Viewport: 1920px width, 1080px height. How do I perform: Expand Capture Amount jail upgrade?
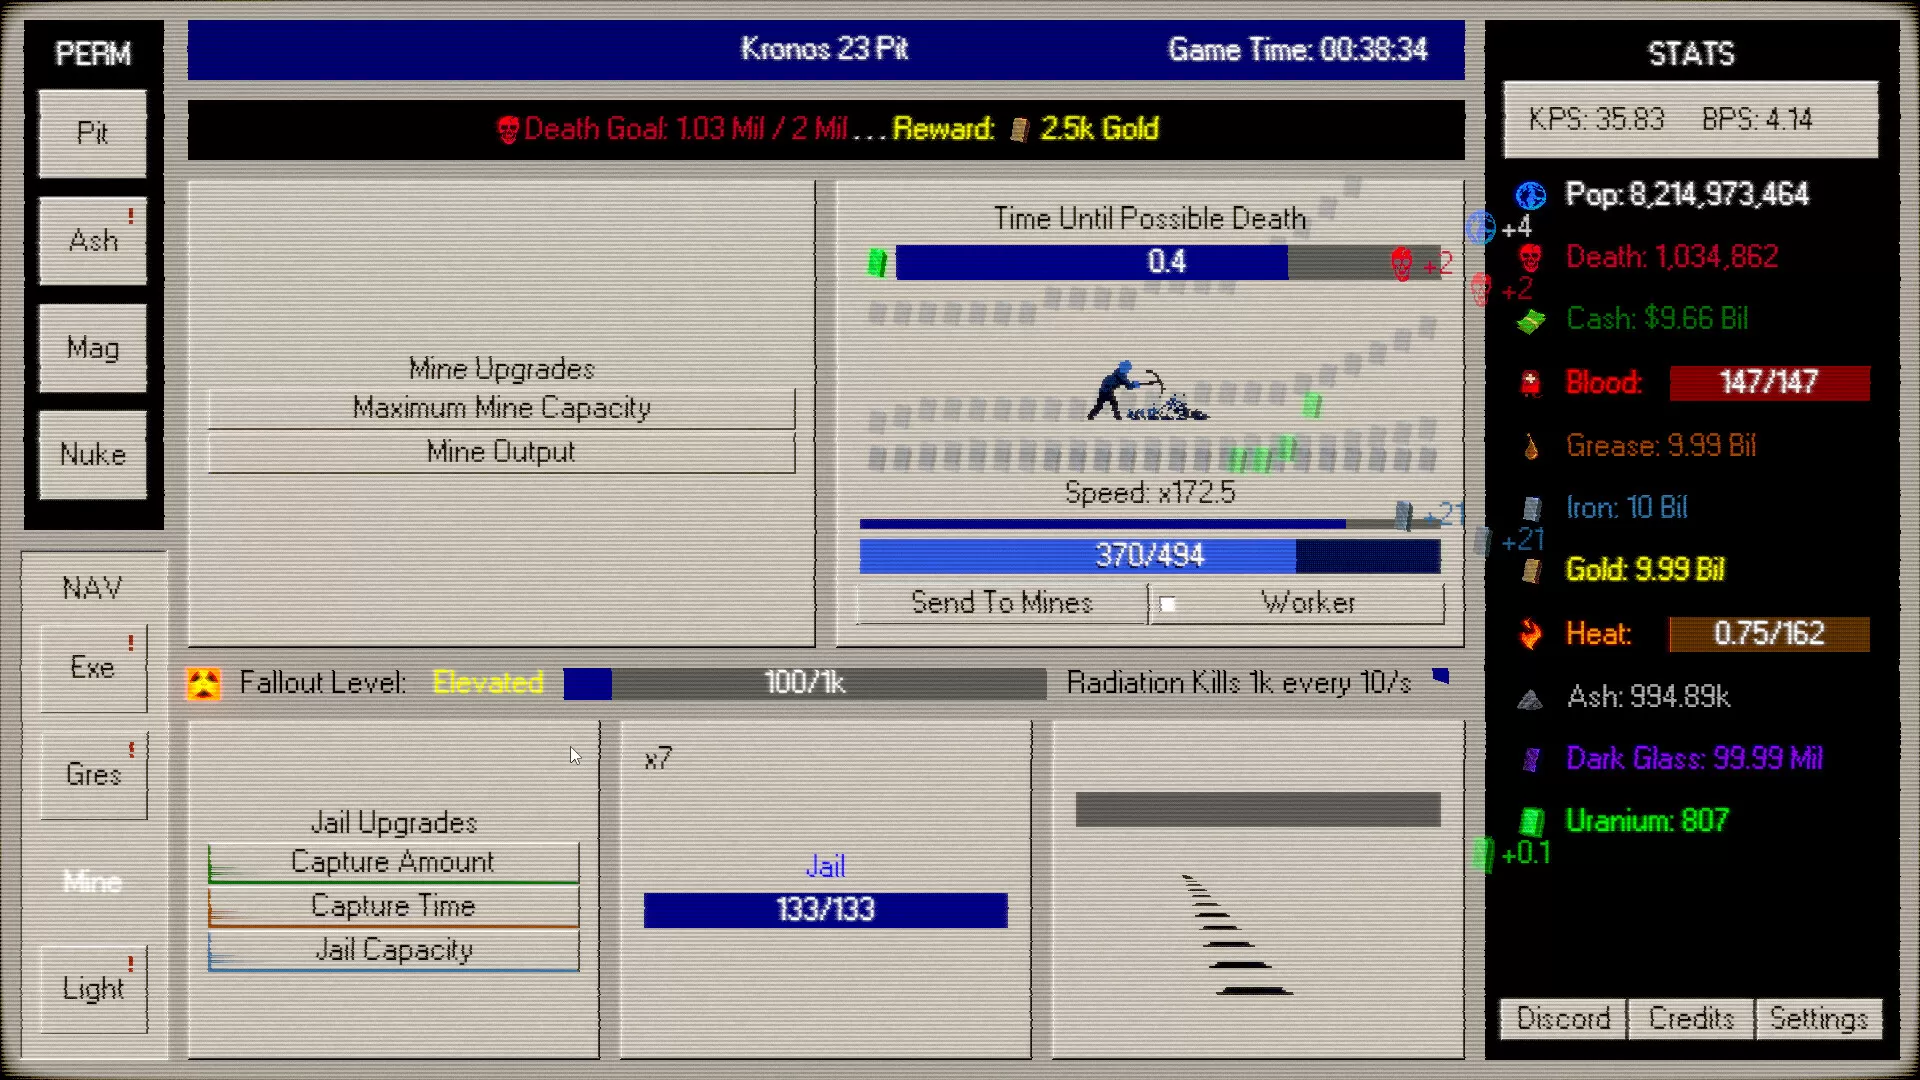tap(393, 862)
